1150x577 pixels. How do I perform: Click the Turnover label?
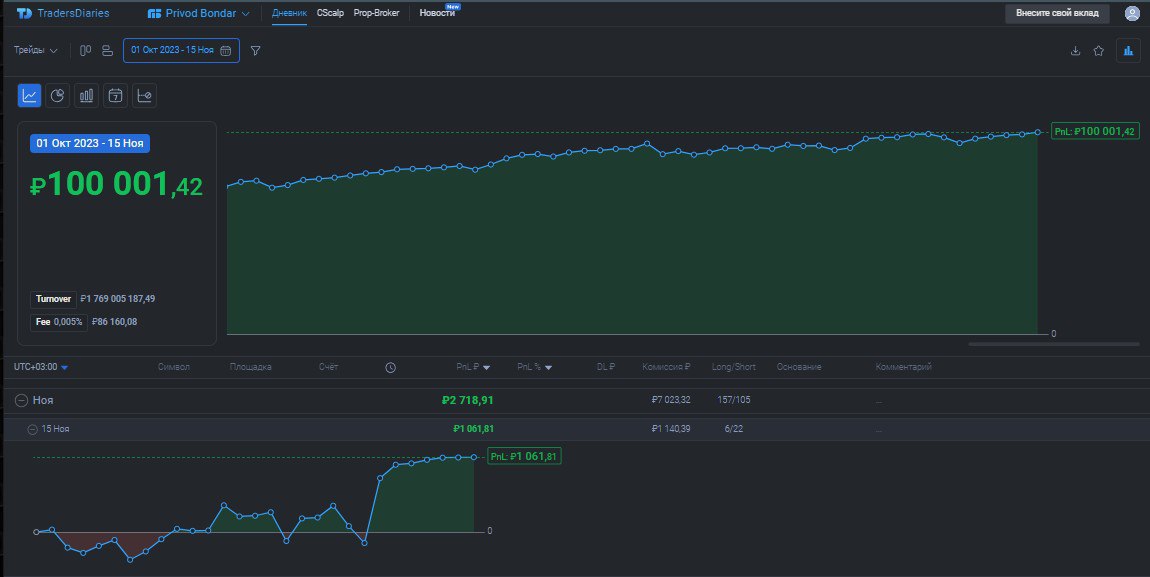click(54, 299)
